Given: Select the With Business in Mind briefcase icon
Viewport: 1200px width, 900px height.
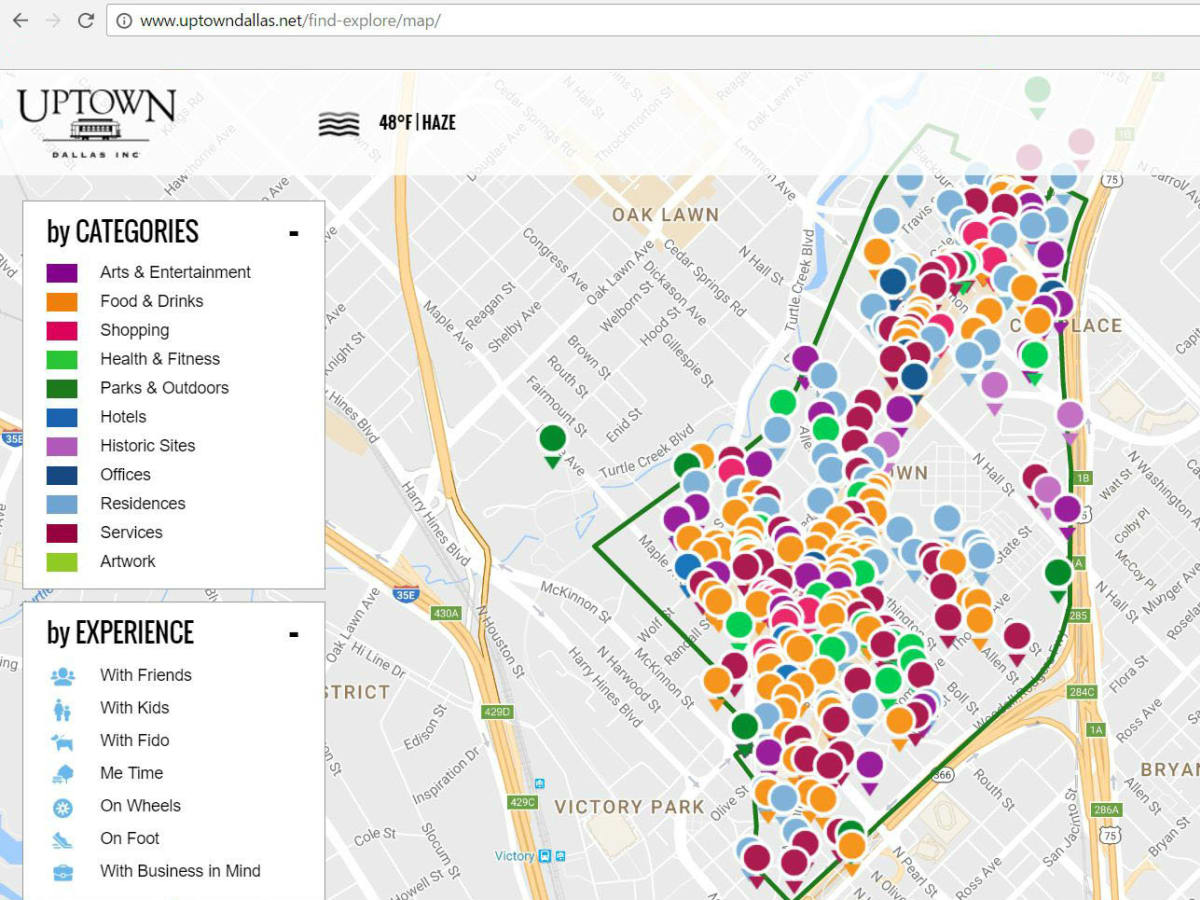Looking at the screenshot, I should pos(64,871).
